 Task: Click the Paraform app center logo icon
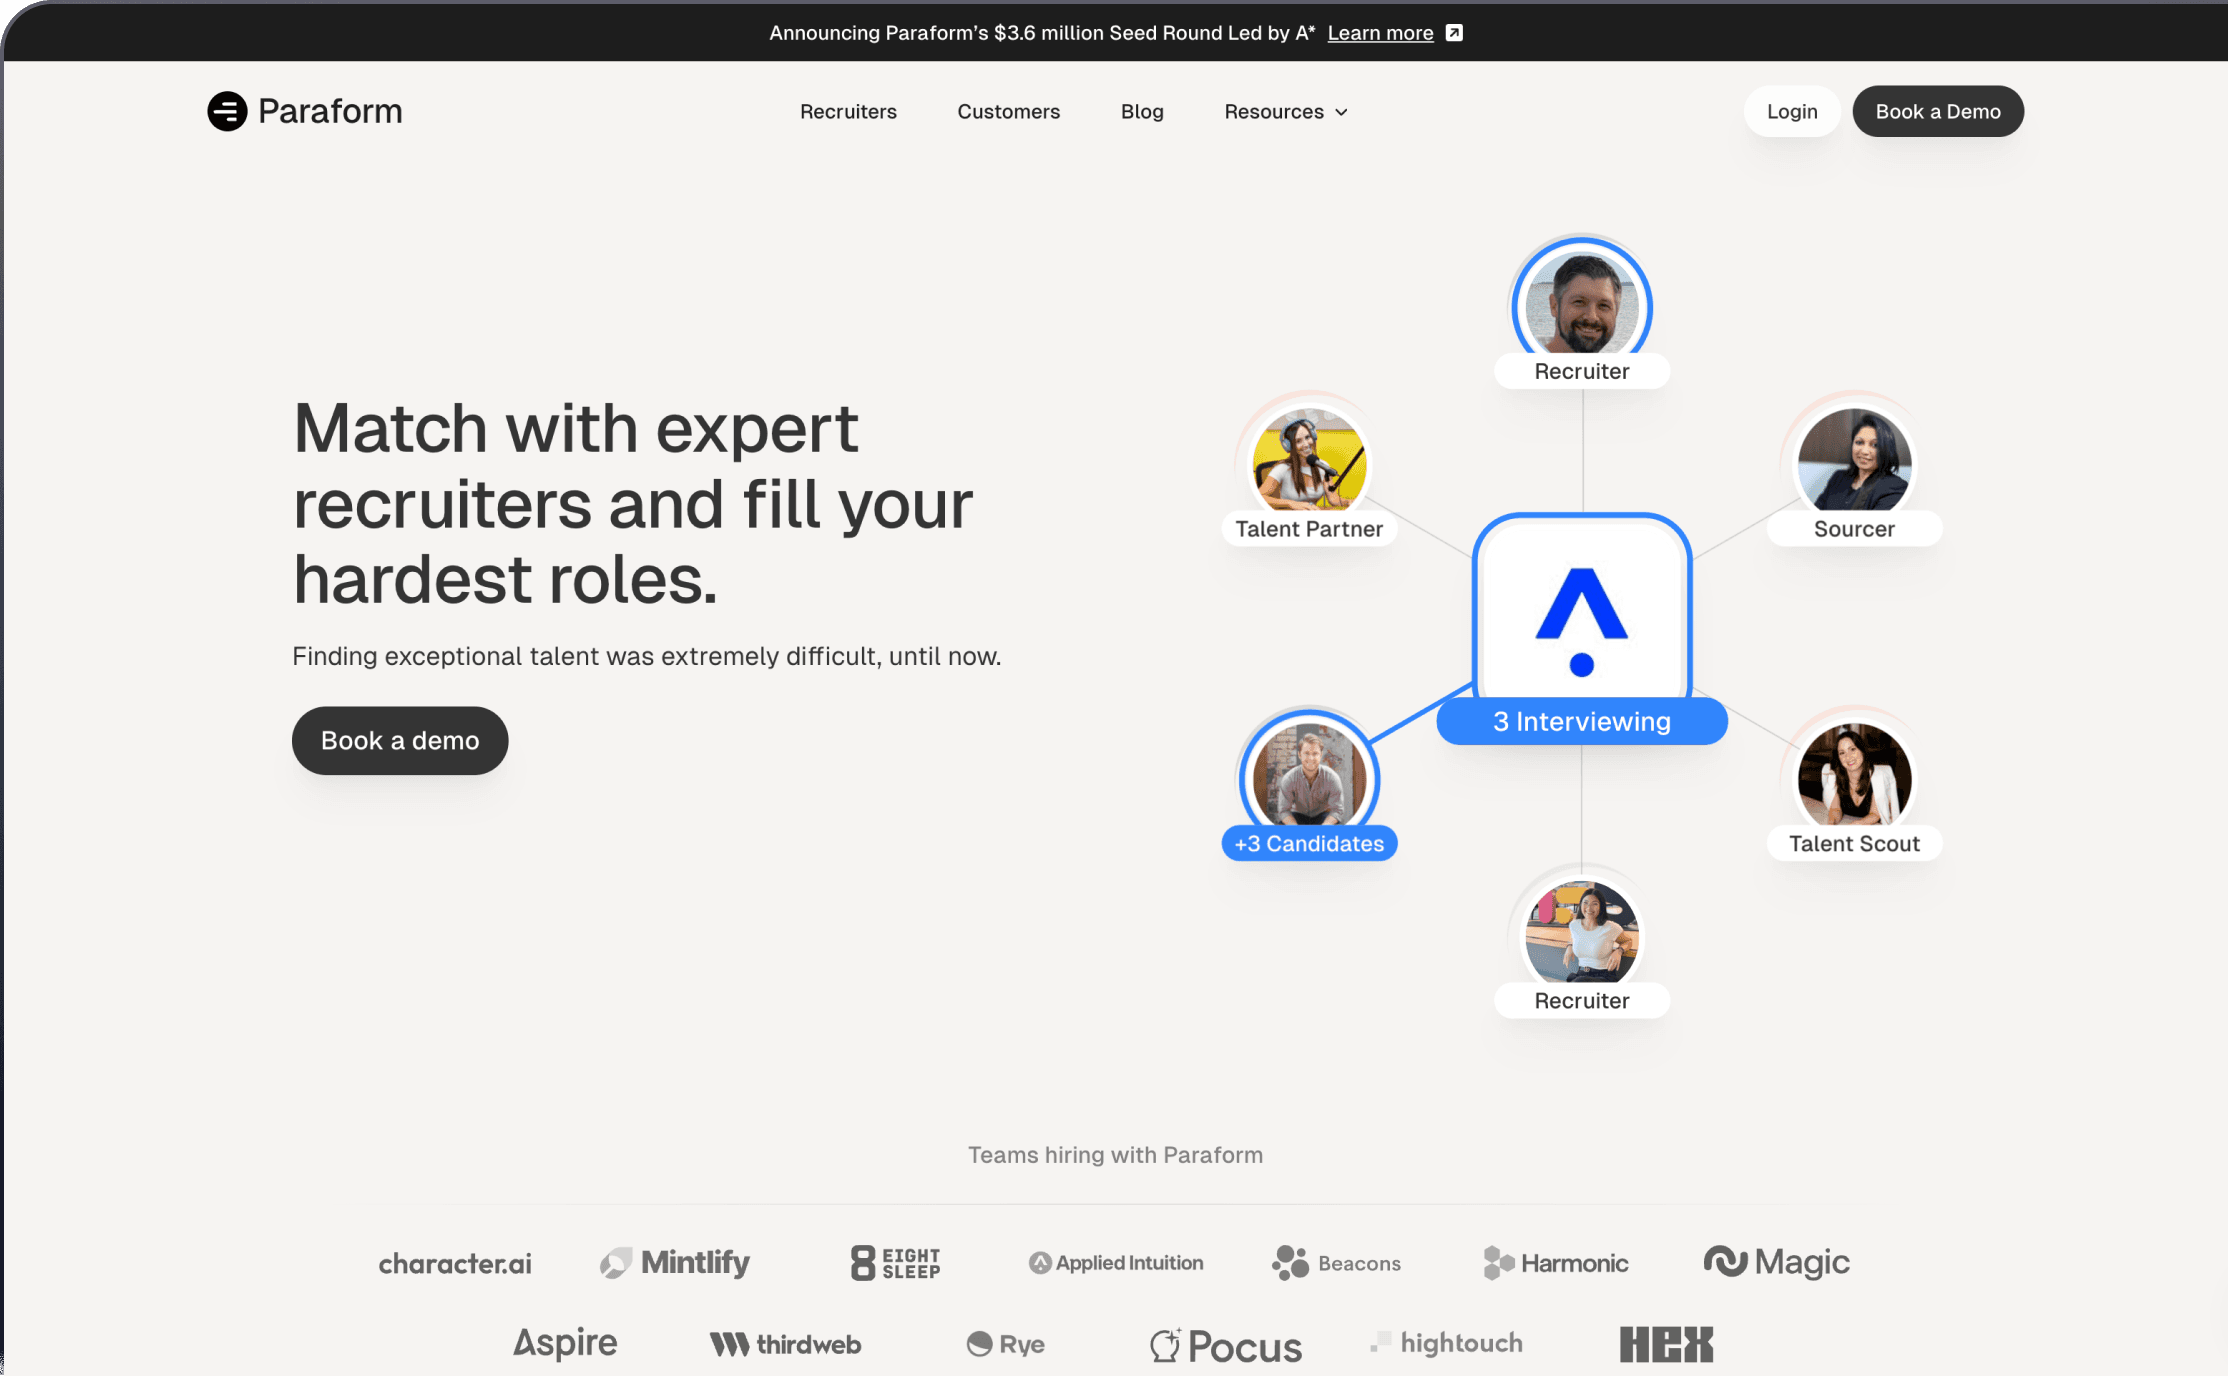click(x=1580, y=620)
